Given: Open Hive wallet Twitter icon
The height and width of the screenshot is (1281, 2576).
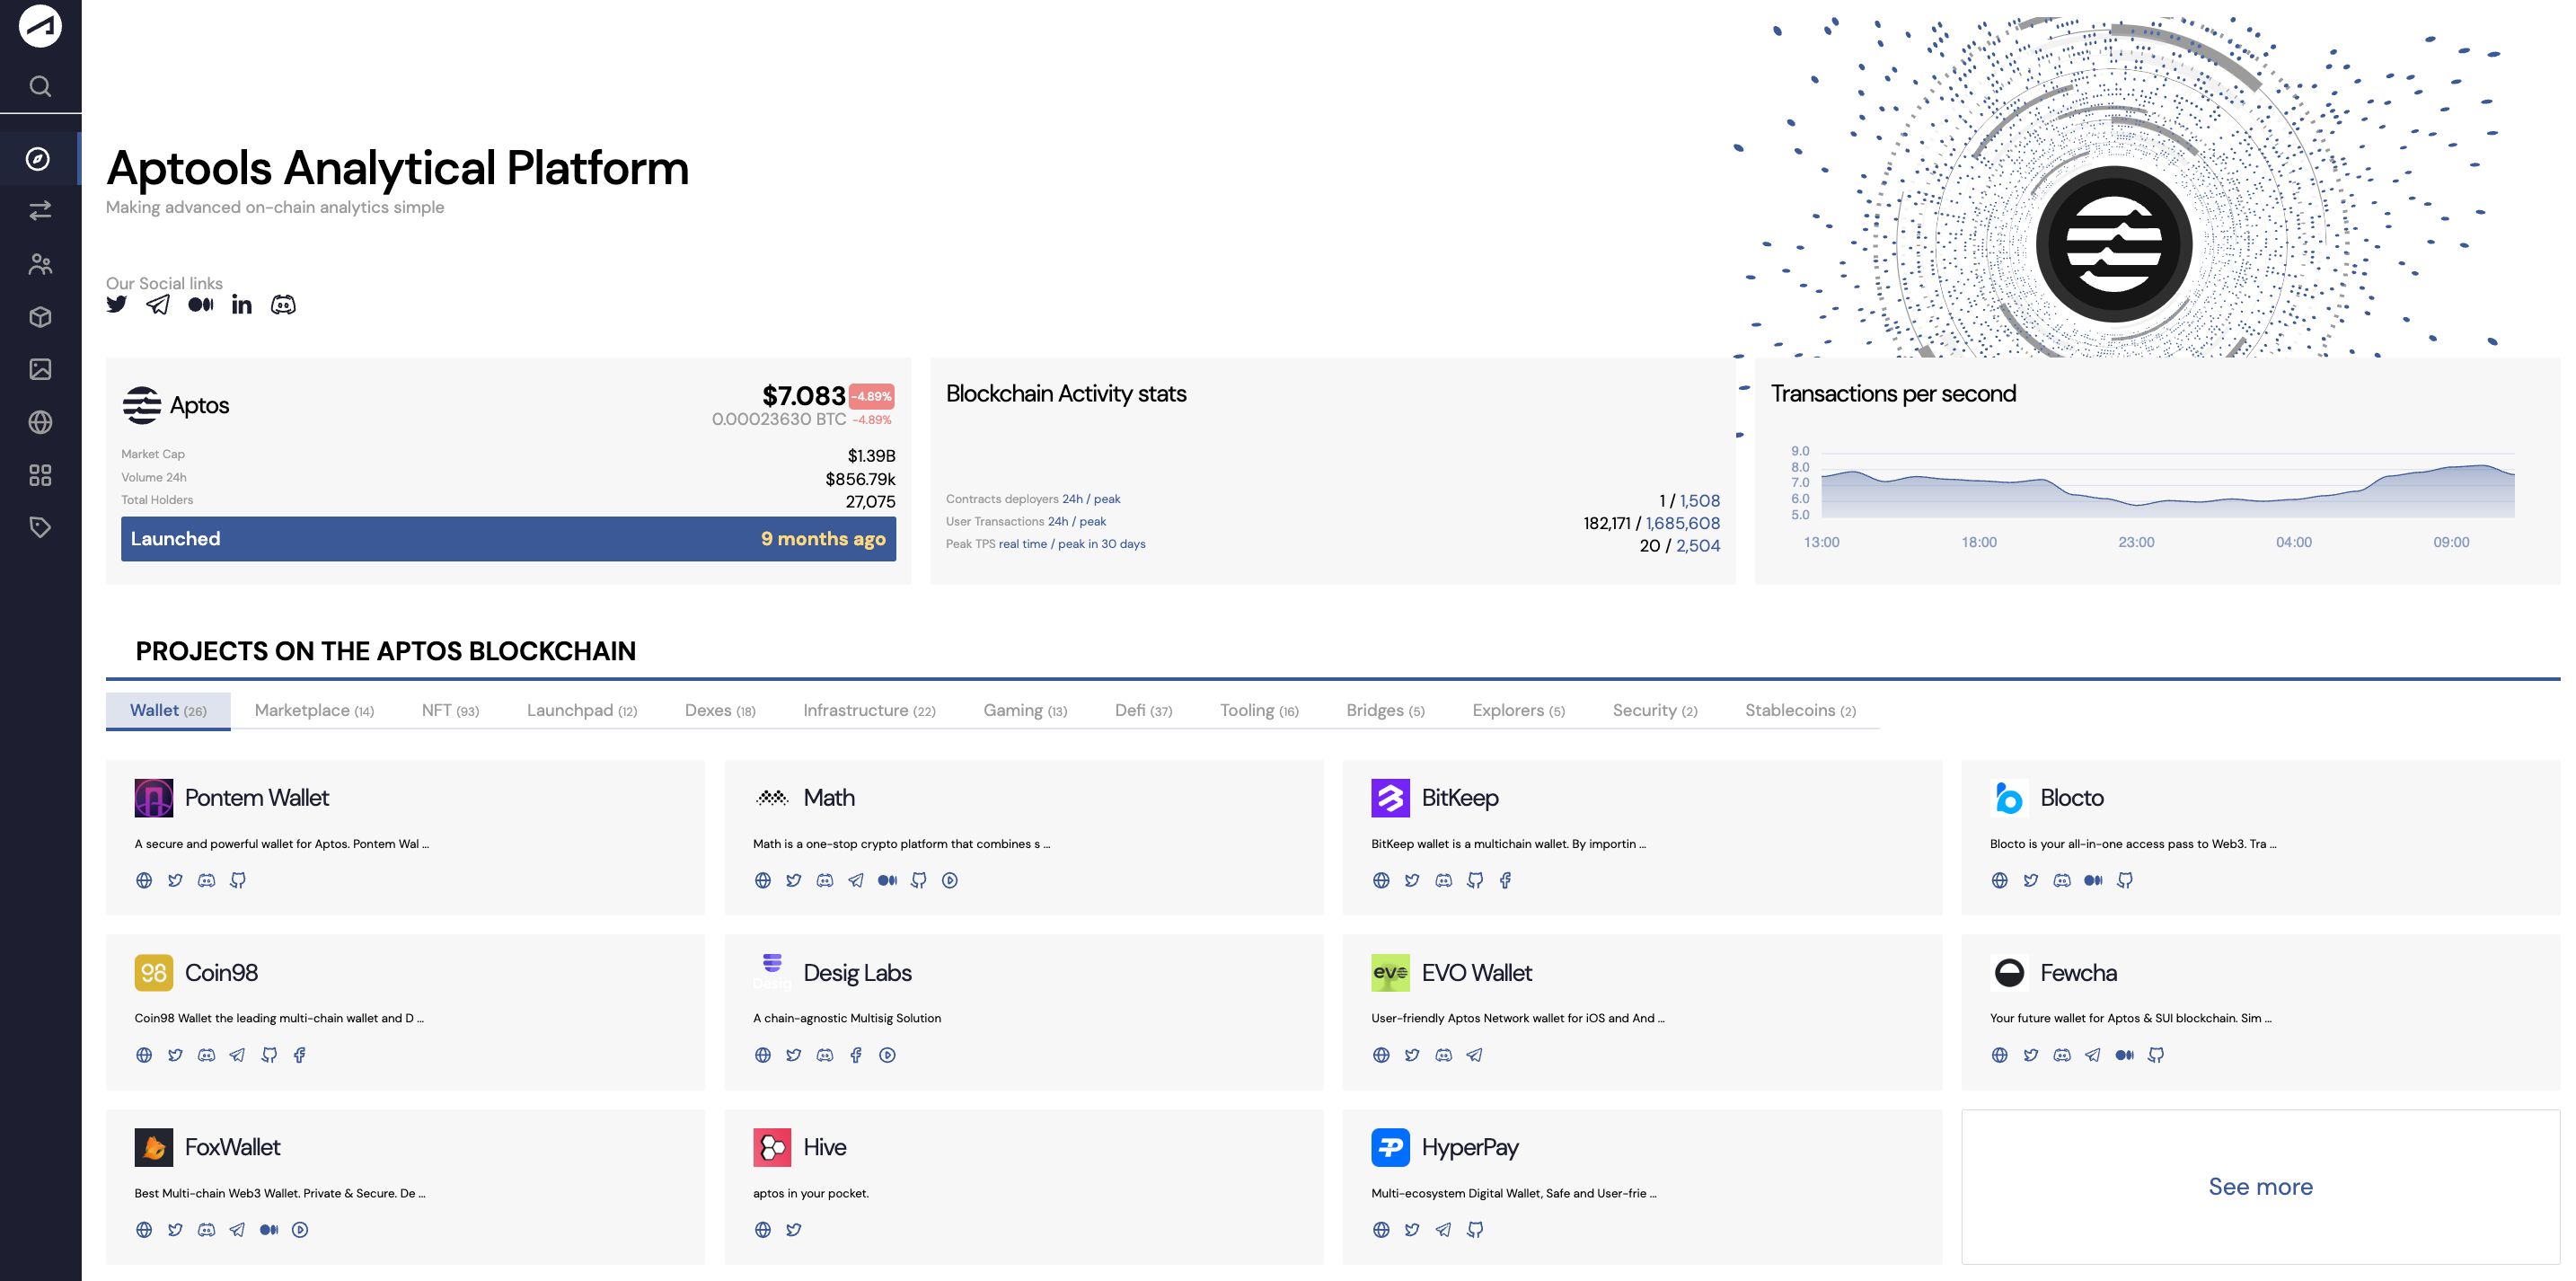Looking at the screenshot, I should tap(794, 1230).
